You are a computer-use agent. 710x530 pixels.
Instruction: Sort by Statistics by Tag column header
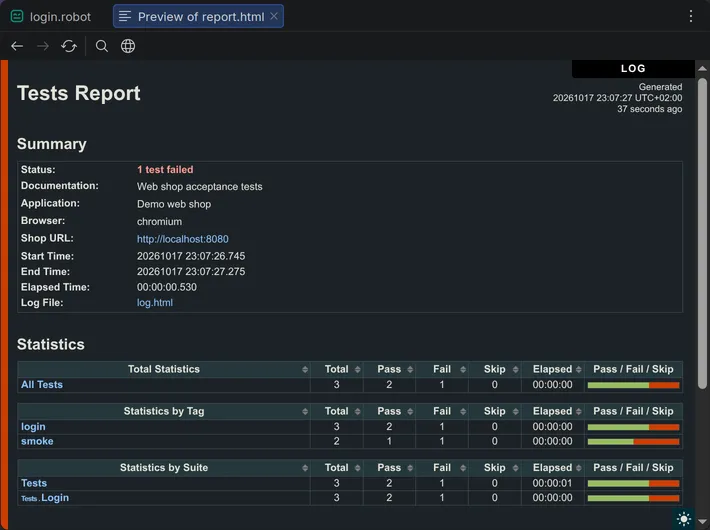coord(163,411)
